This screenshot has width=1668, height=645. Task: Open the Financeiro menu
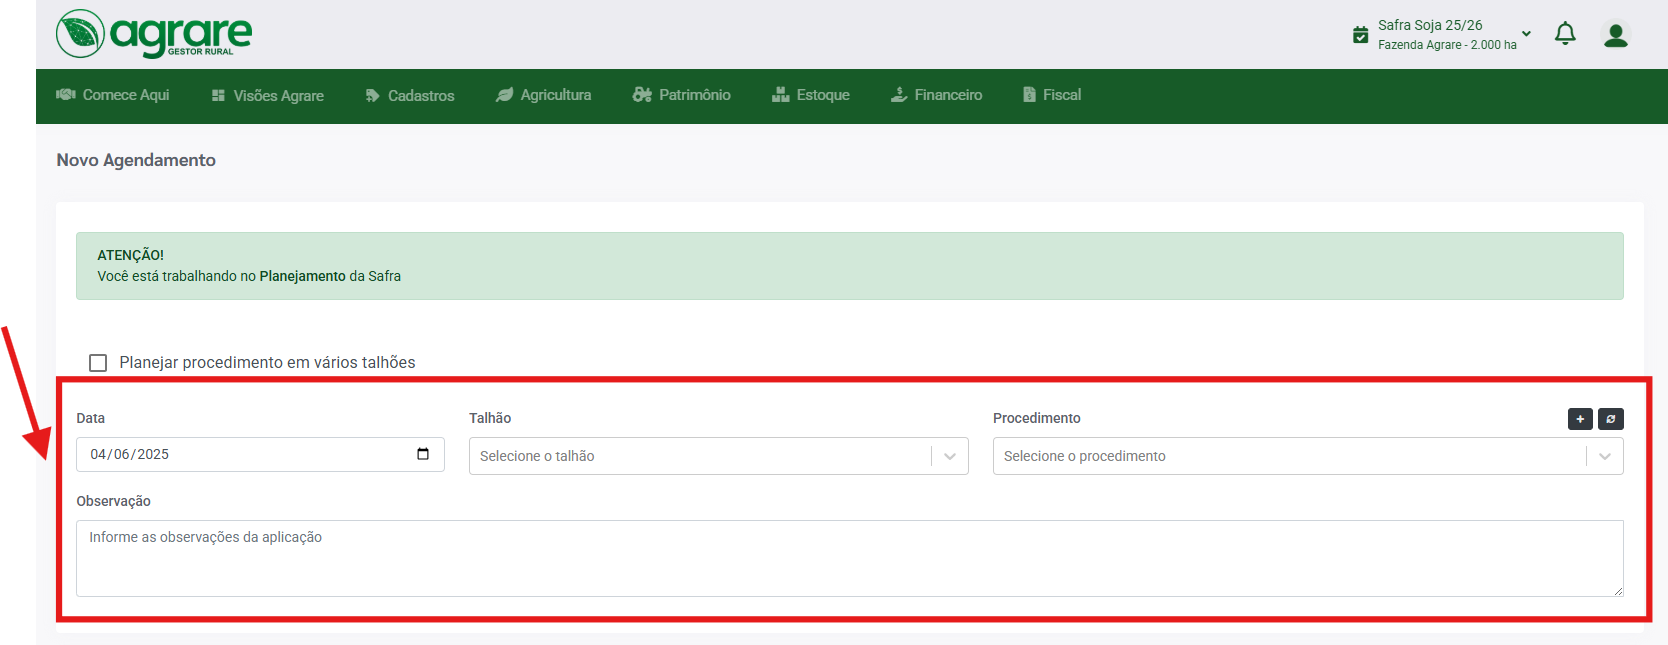click(937, 95)
